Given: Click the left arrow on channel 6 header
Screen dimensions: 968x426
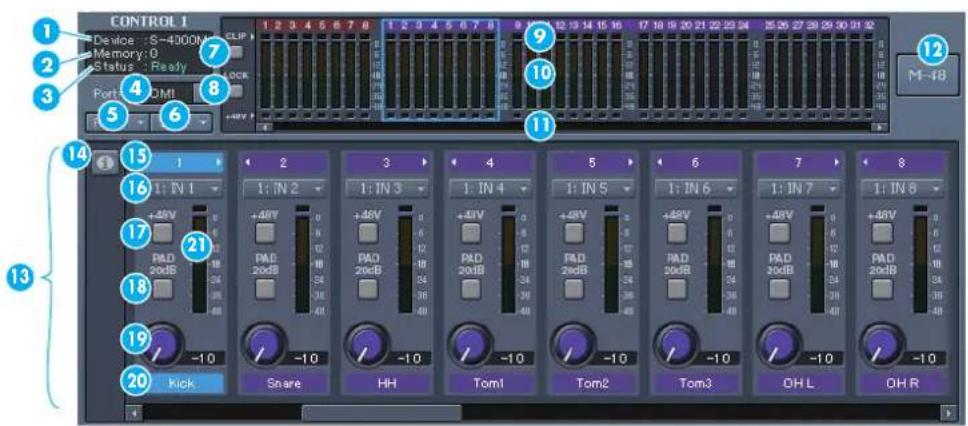Looking at the screenshot, I should click(659, 163).
